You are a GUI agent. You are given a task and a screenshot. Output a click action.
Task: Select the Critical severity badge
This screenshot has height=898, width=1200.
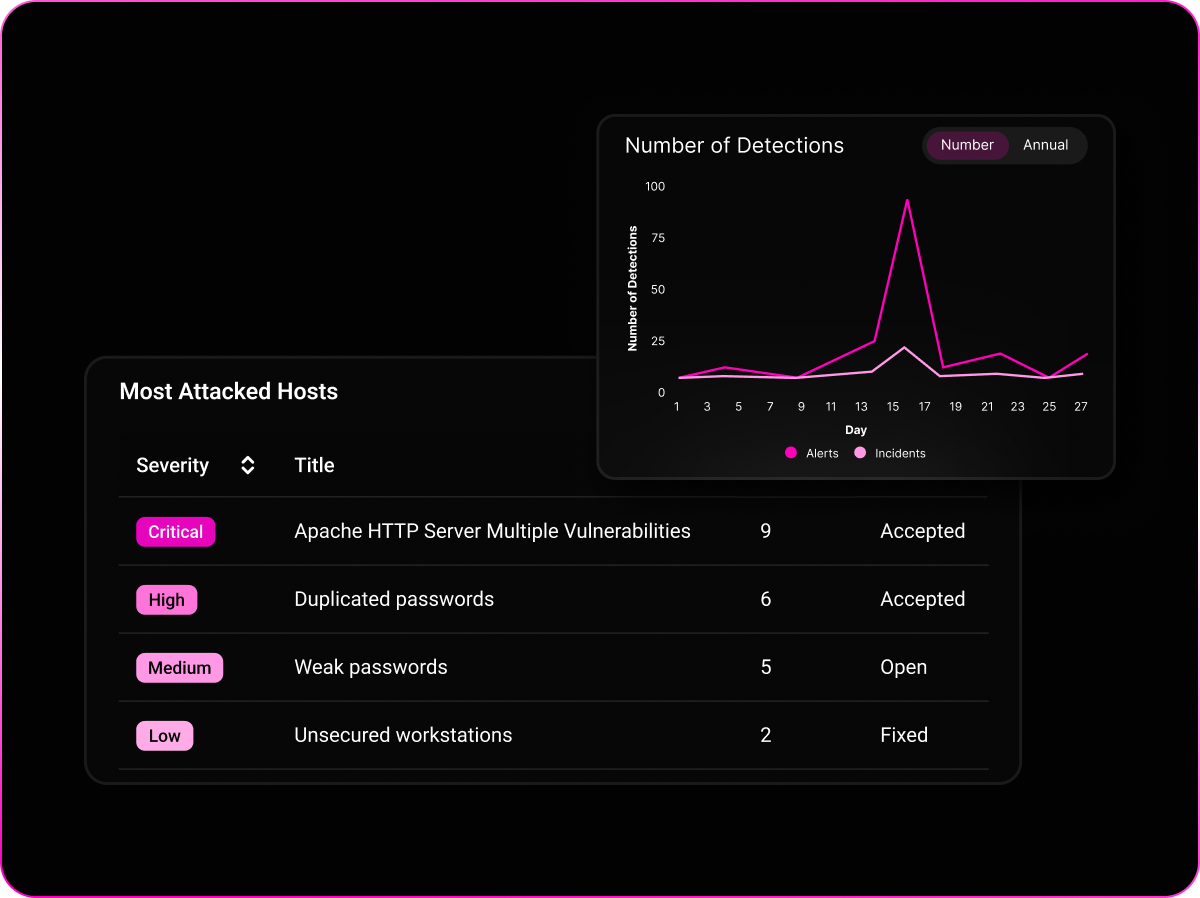(x=176, y=532)
